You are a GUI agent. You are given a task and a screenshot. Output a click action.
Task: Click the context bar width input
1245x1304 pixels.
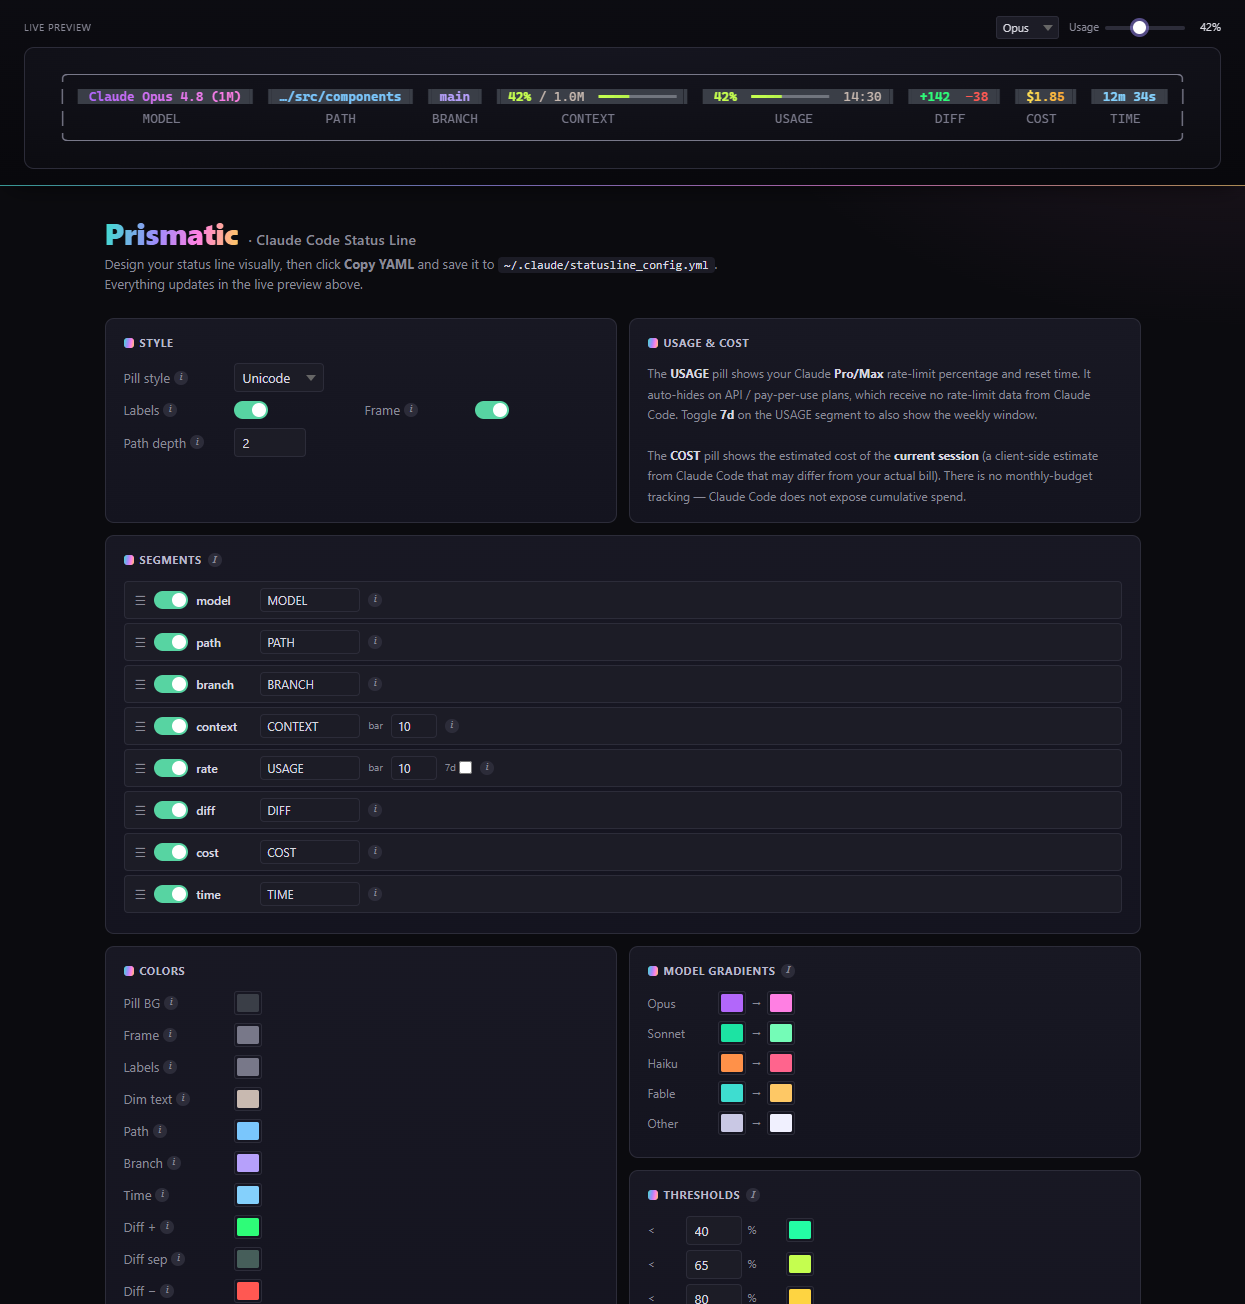414,726
